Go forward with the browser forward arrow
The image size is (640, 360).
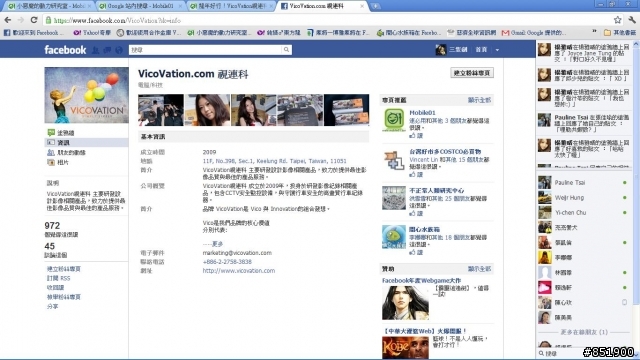click(20, 20)
